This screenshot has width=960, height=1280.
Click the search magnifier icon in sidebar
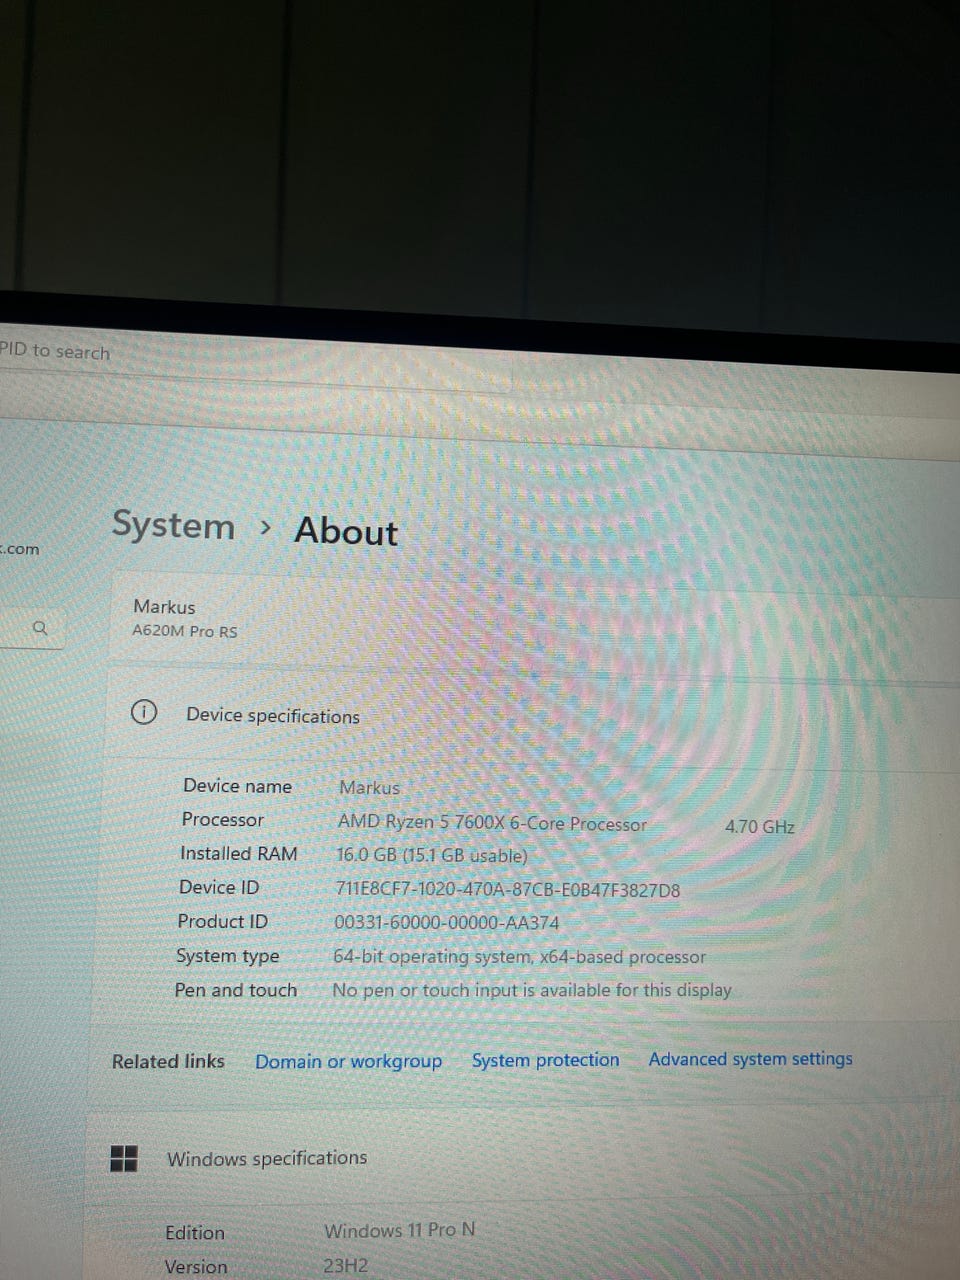[40, 628]
